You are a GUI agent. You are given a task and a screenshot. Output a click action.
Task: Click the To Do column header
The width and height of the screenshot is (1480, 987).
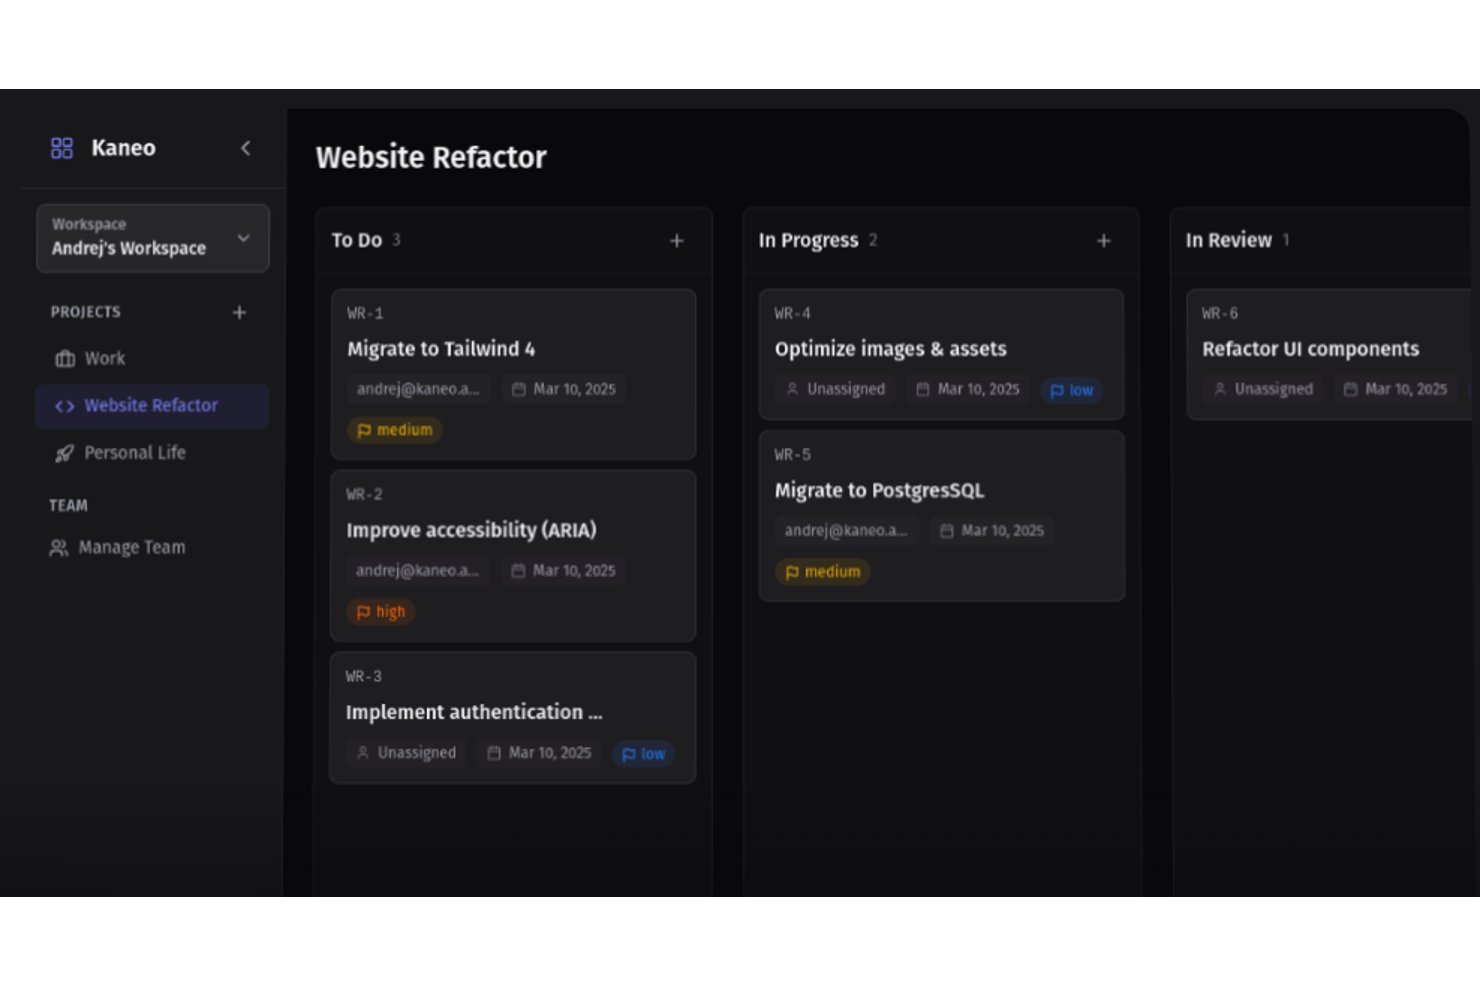click(x=513, y=241)
